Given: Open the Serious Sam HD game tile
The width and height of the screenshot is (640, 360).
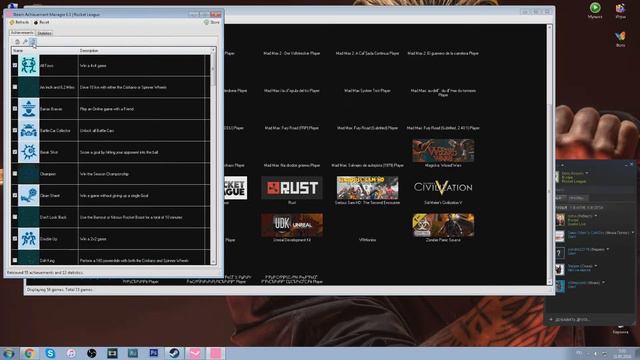Looking at the screenshot, I should pos(367,188).
